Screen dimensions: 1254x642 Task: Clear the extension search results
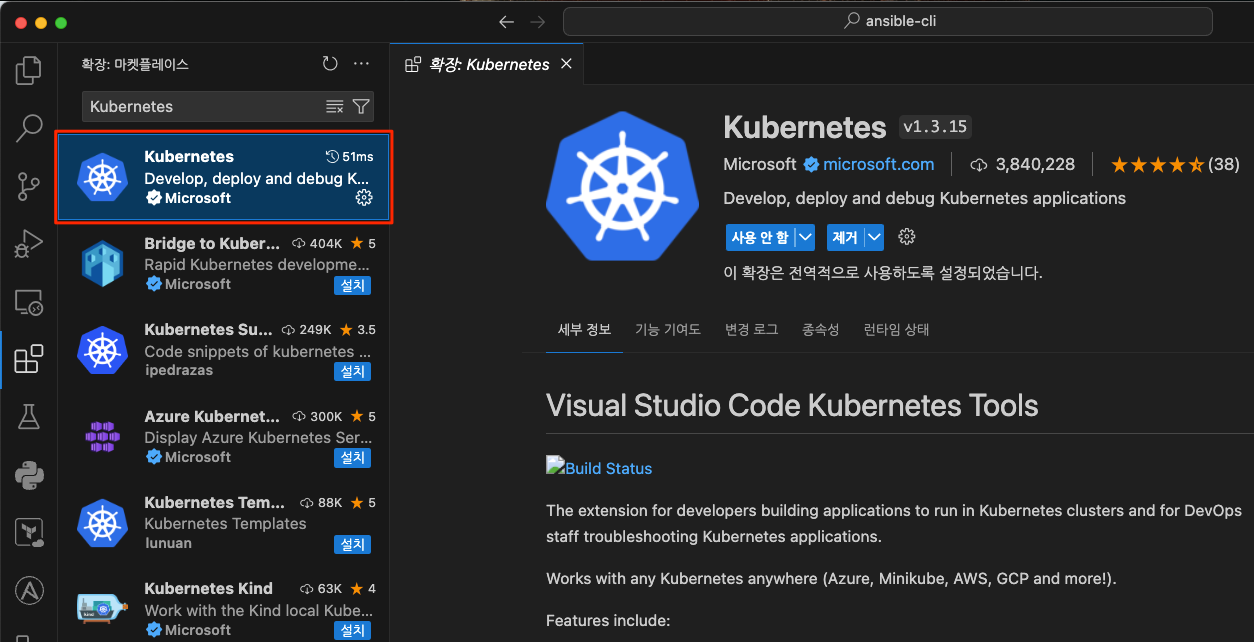[335, 107]
